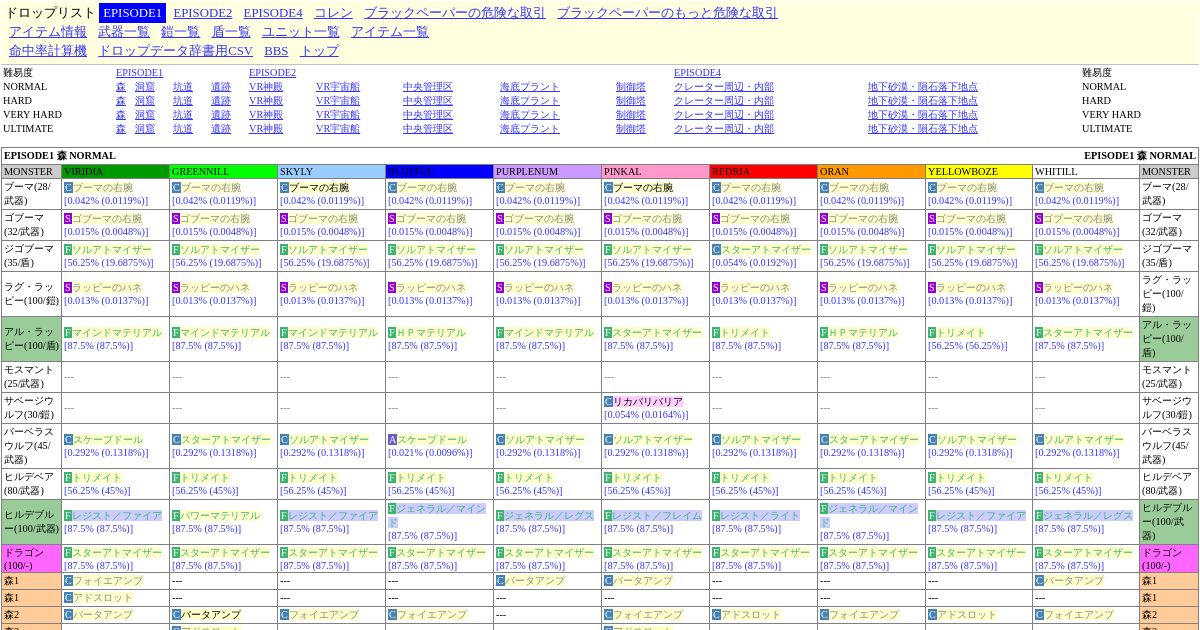
Task: Open VR宇宙船 in the HARD row
Action: pos(338,101)
